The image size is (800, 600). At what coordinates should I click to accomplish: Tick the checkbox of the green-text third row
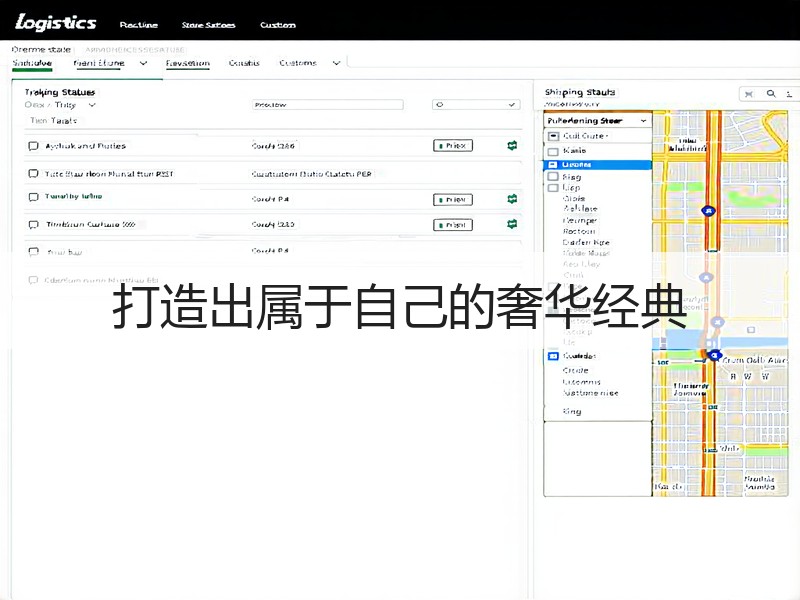tap(34, 197)
